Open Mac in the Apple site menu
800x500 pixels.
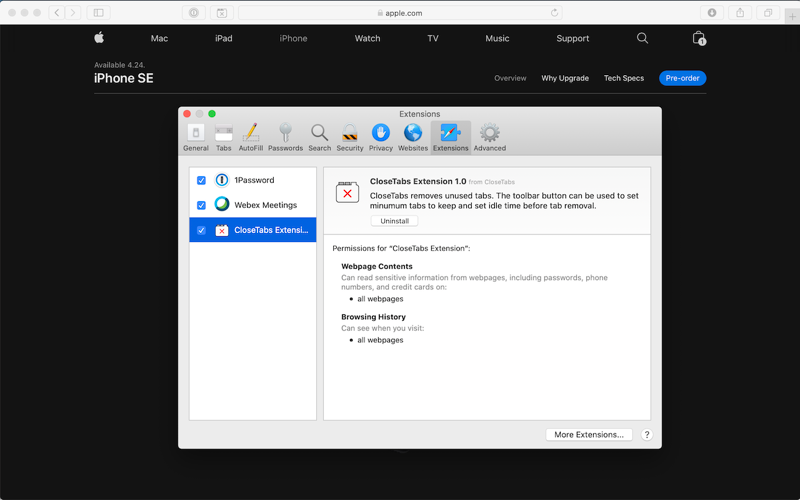[x=159, y=38]
